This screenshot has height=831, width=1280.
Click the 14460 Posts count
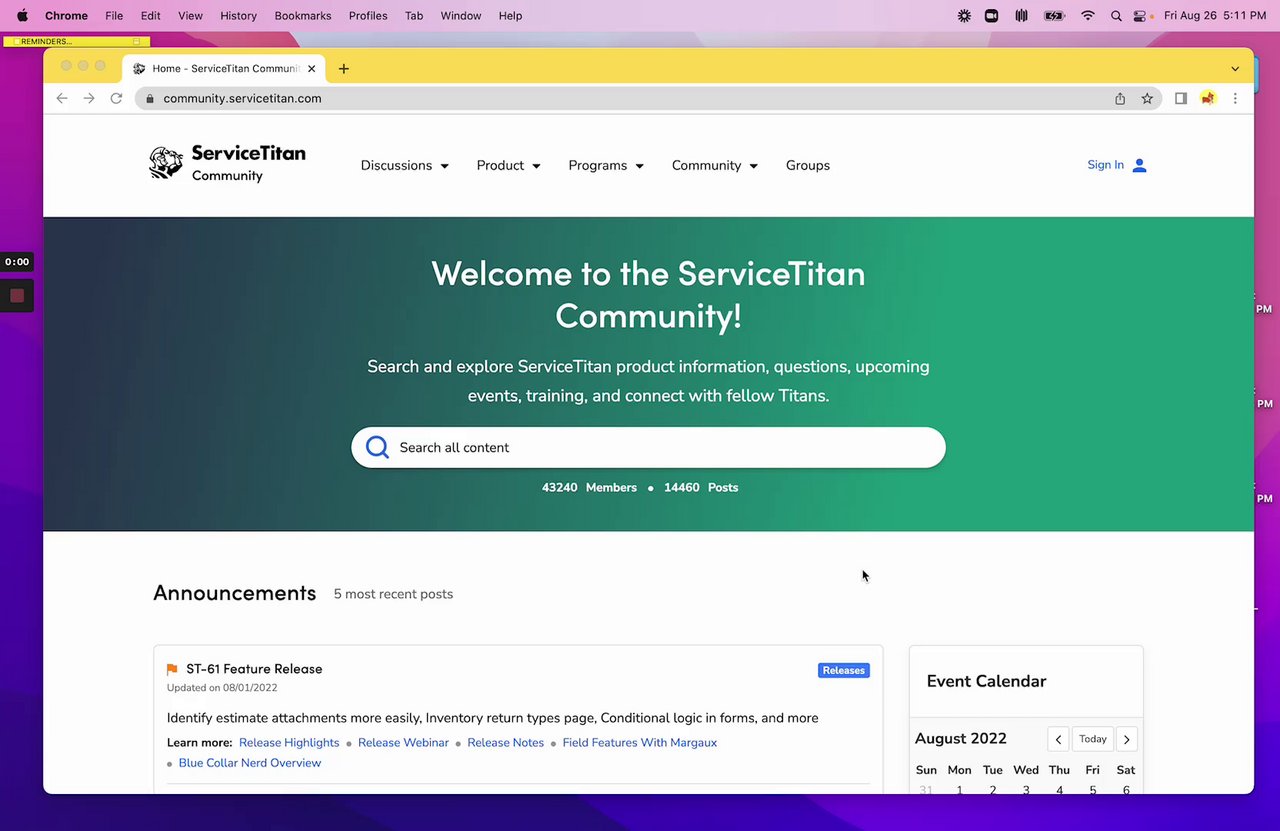point(701,488)
